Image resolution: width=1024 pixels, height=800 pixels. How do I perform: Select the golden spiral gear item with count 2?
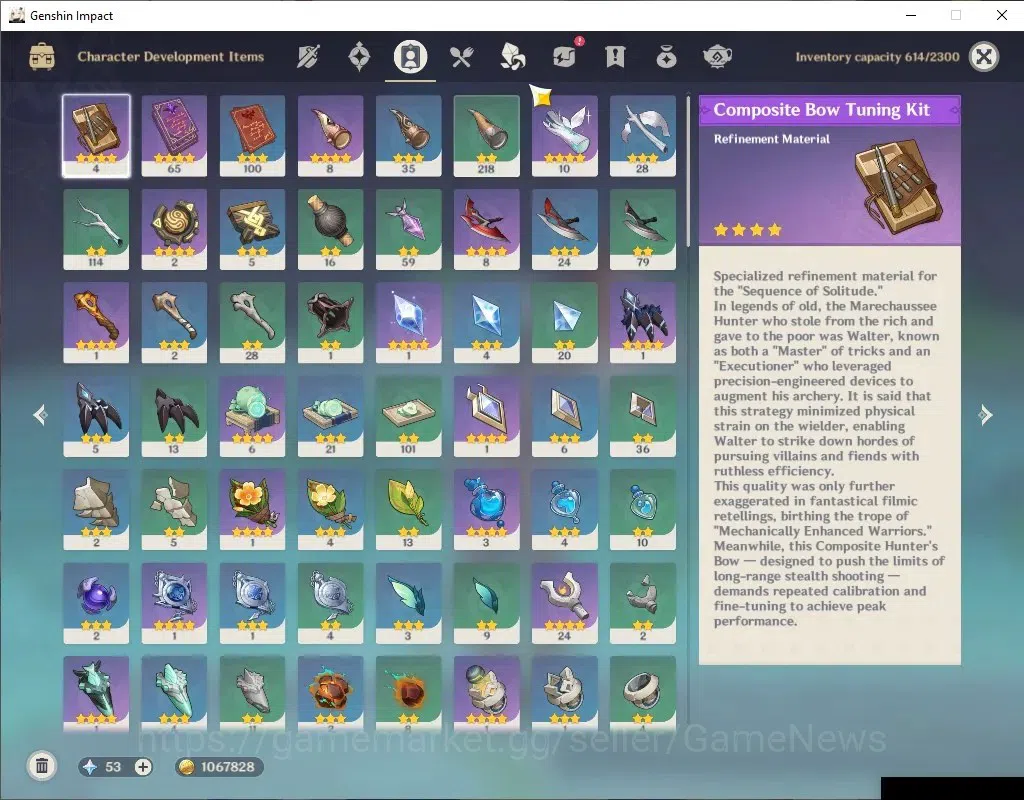(x=174, y=229)
